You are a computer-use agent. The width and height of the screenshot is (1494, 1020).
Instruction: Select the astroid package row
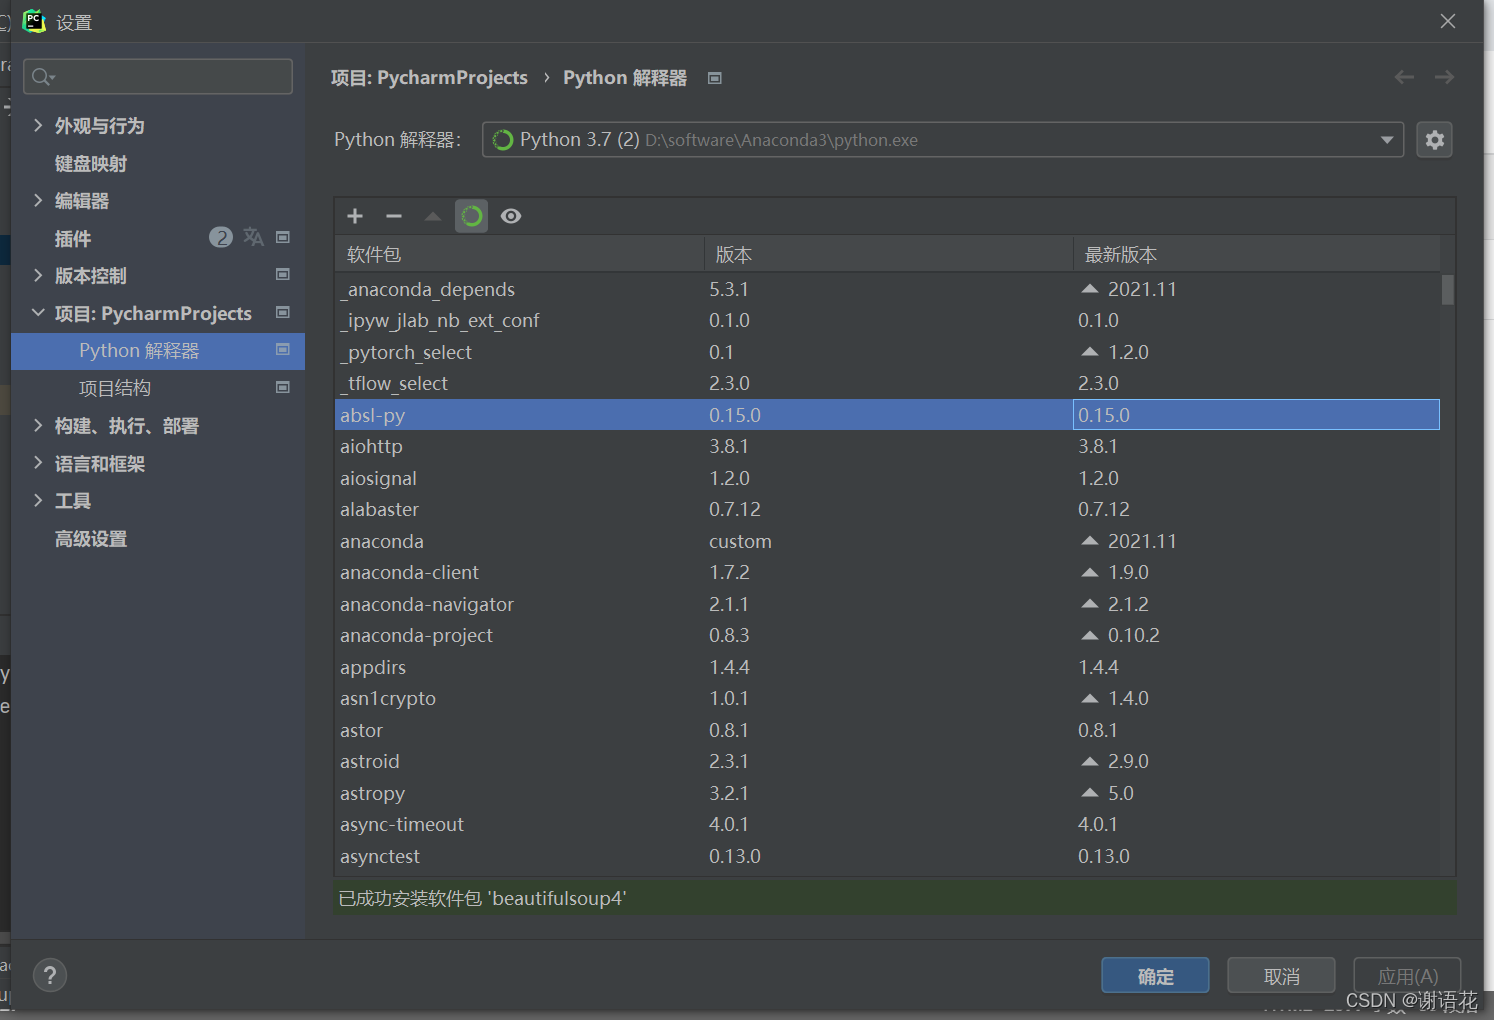888,761
